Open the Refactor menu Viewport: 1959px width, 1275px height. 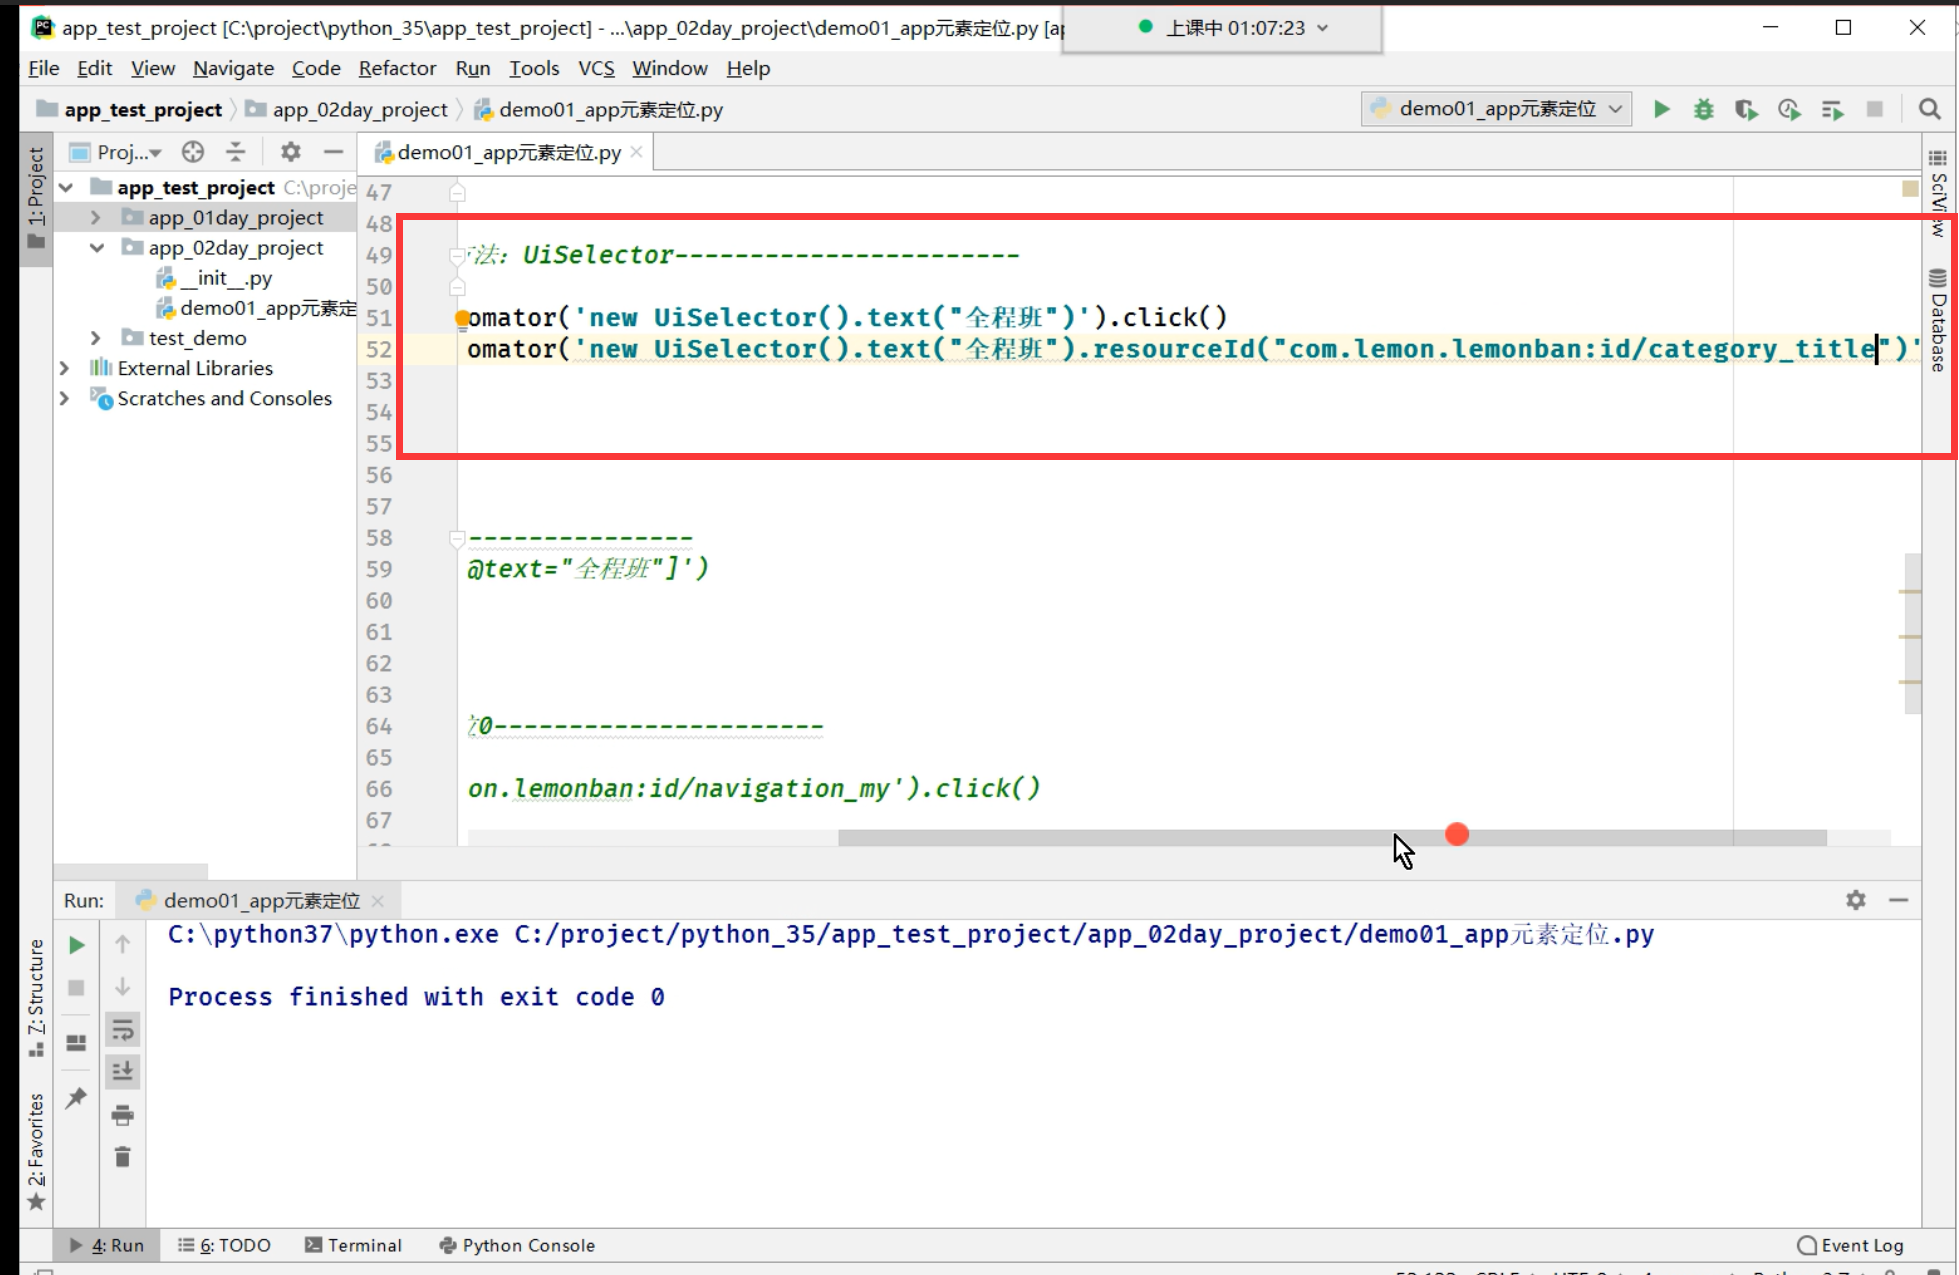click(397, 68)
